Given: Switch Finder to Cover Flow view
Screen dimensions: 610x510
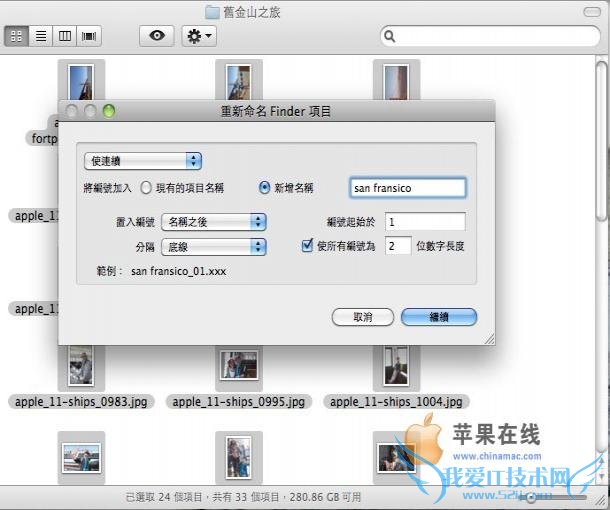Looking at the screenshot, I should 89,36.
